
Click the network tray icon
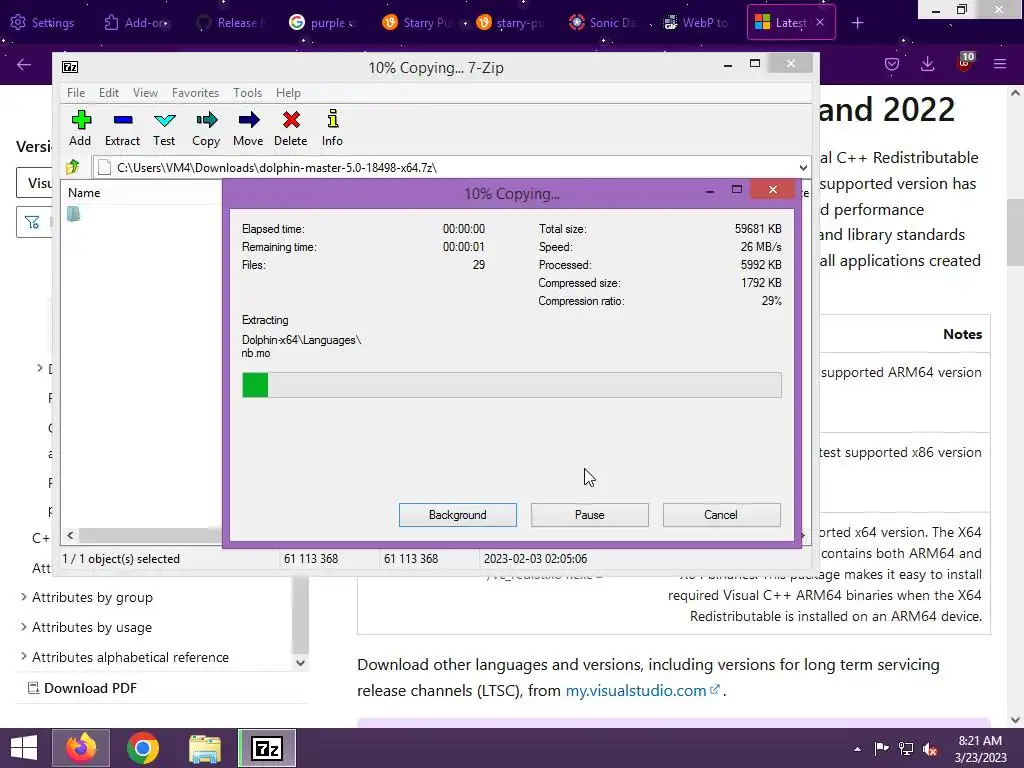coord(906,749)
